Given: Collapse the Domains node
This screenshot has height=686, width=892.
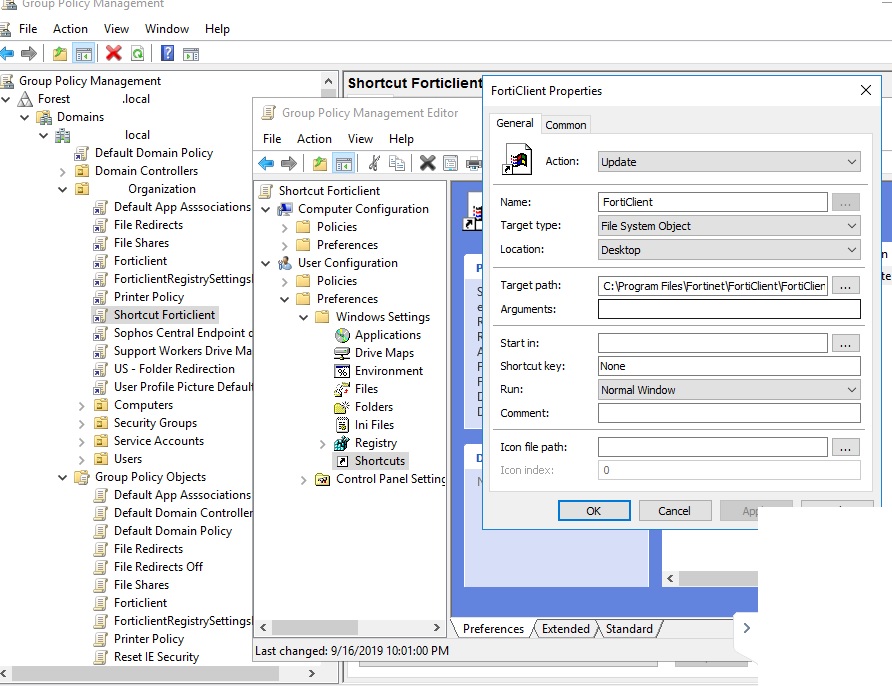Looking at the screenshot, I should [24, 118].
